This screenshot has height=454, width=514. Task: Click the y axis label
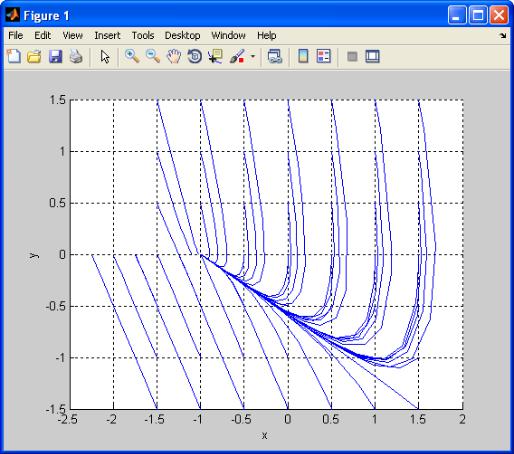(34, 255)
